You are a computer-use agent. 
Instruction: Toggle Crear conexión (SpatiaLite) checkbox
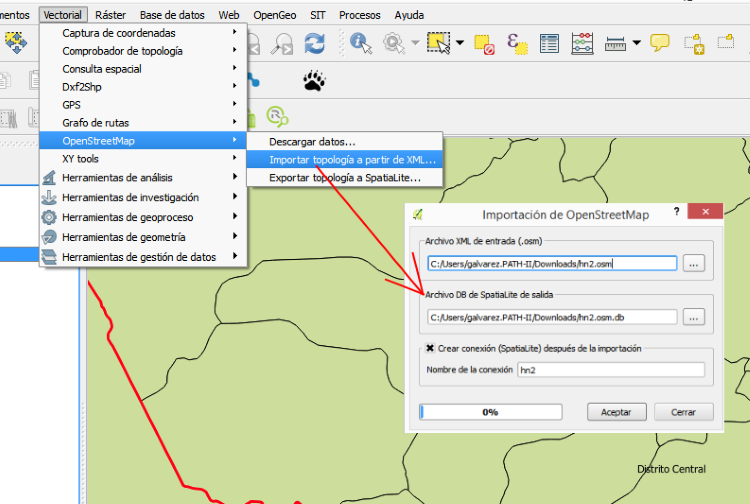pyautogui.click(x=430, y=348)
